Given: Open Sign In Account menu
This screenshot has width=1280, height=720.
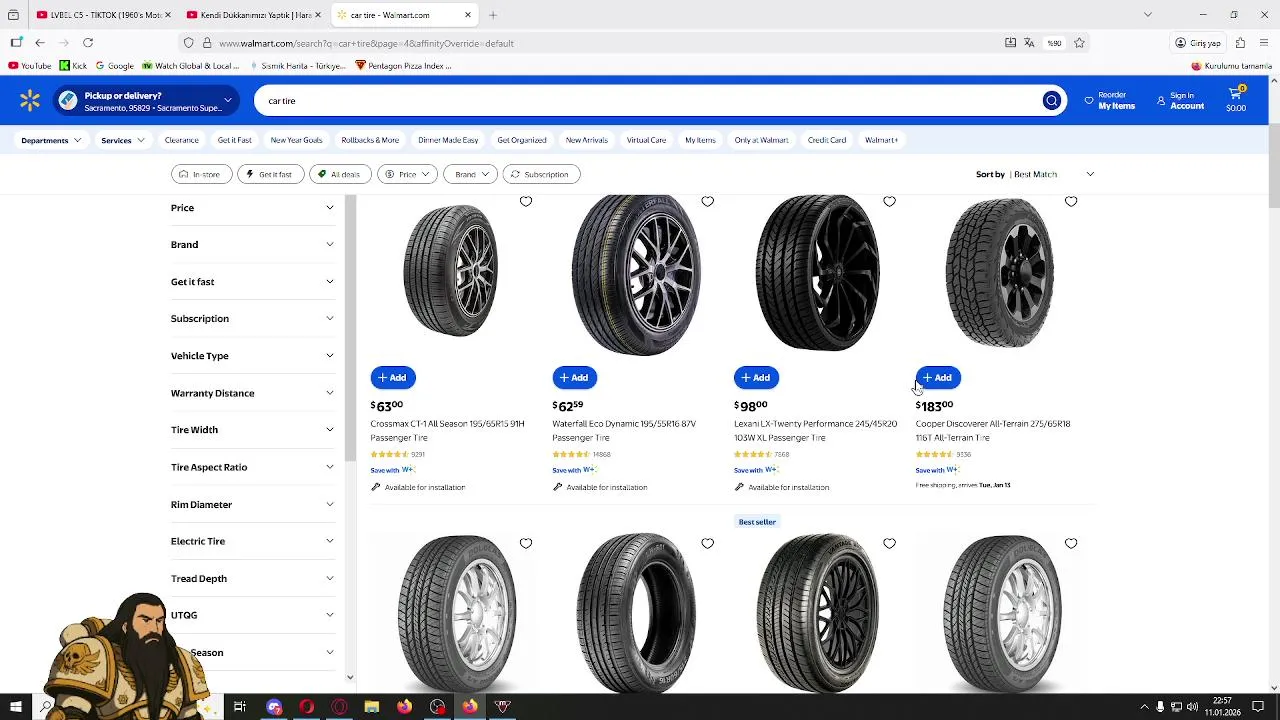Looking at the screenshot, I should pos(1180,101).
